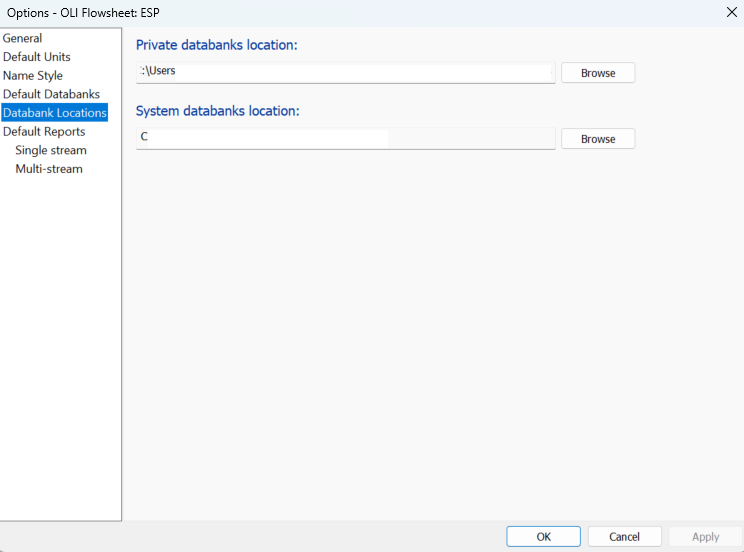Select Default Units in the sidebar
Viewport: 744px width, 552px height.
pos(37,57)
